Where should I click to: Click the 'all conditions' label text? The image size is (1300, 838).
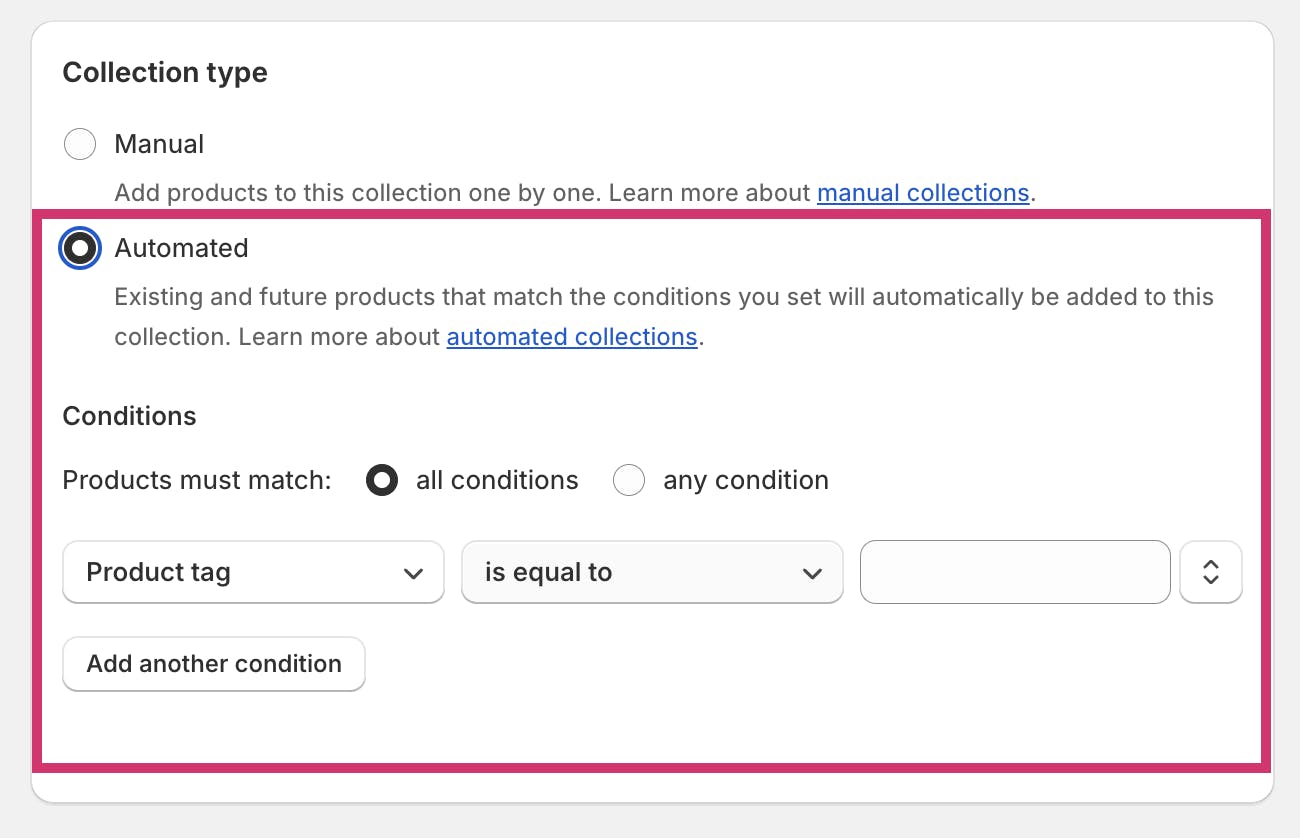497,481
